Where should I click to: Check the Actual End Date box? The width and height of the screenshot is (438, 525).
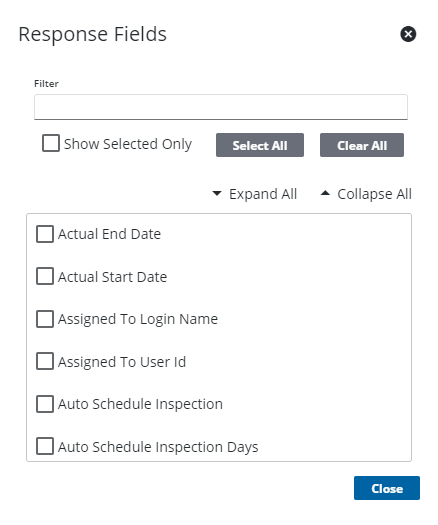(45, 234)
